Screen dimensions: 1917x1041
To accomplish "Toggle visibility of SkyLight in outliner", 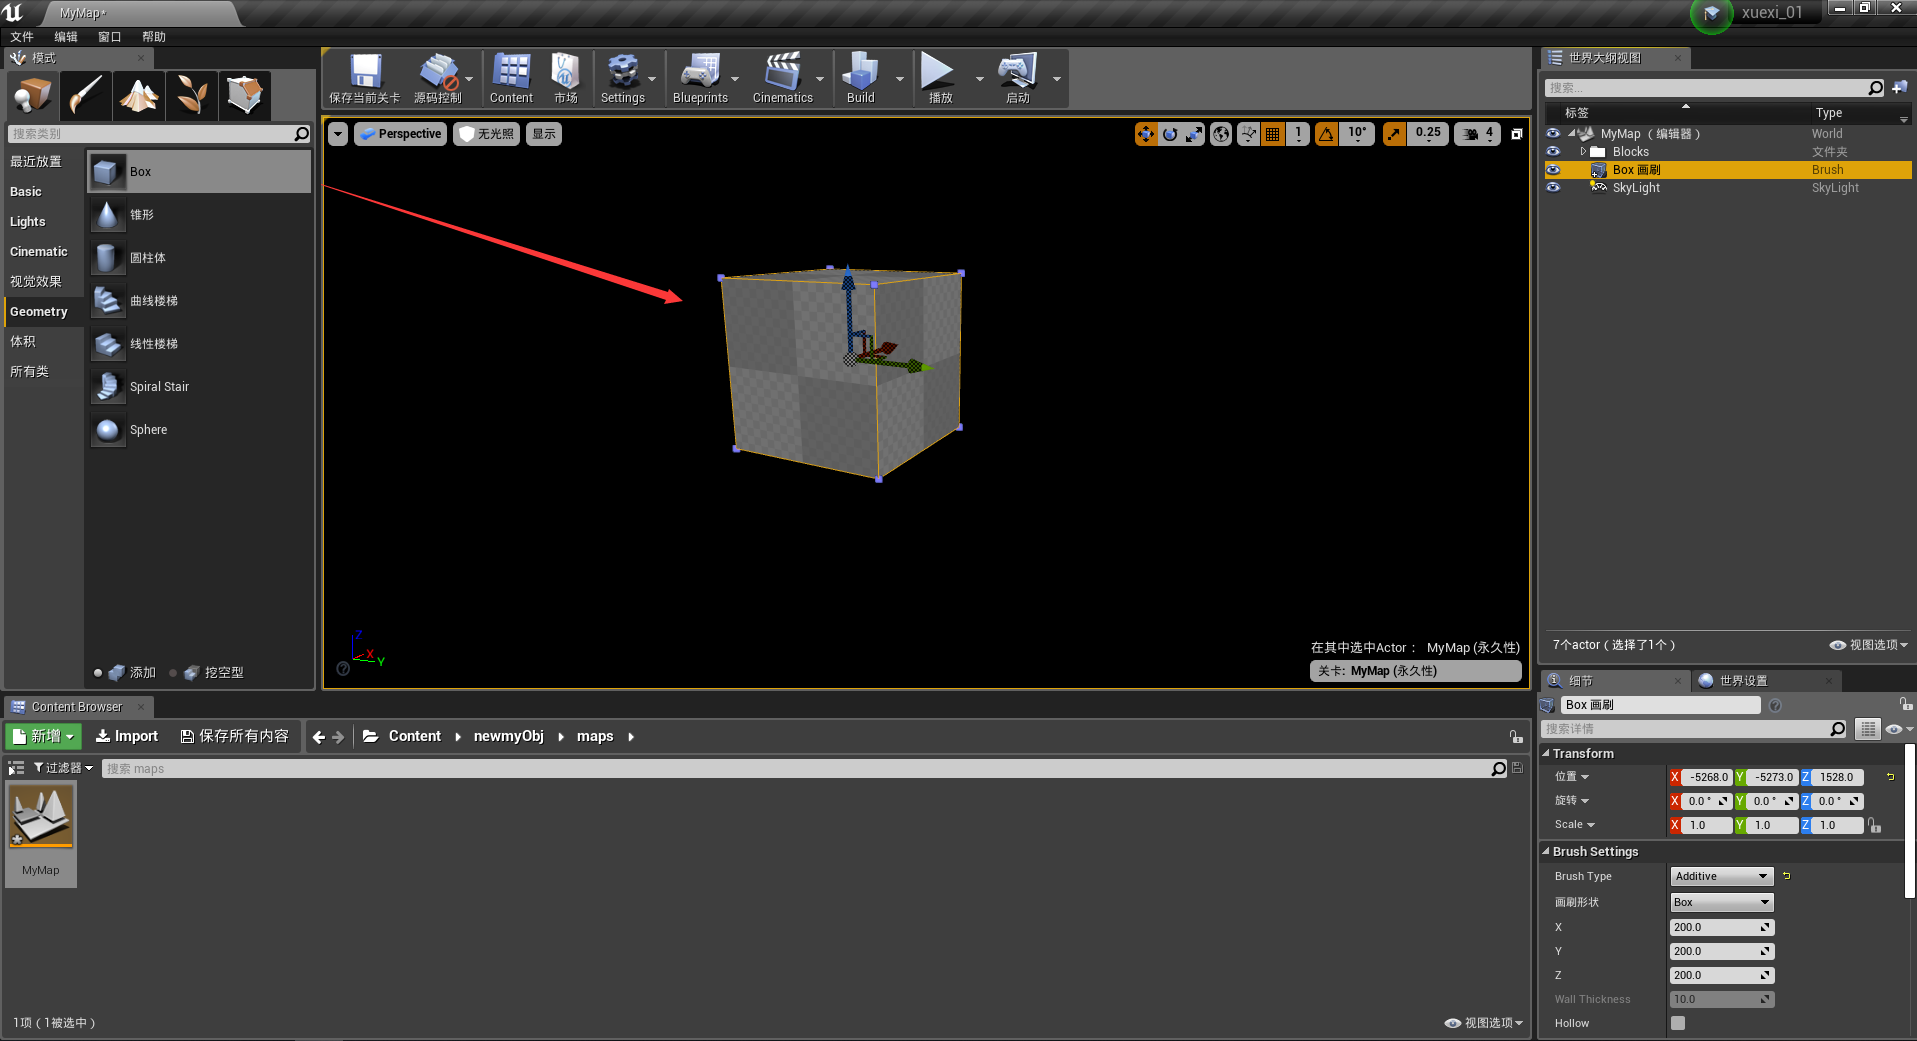I will pos(1553,188).
